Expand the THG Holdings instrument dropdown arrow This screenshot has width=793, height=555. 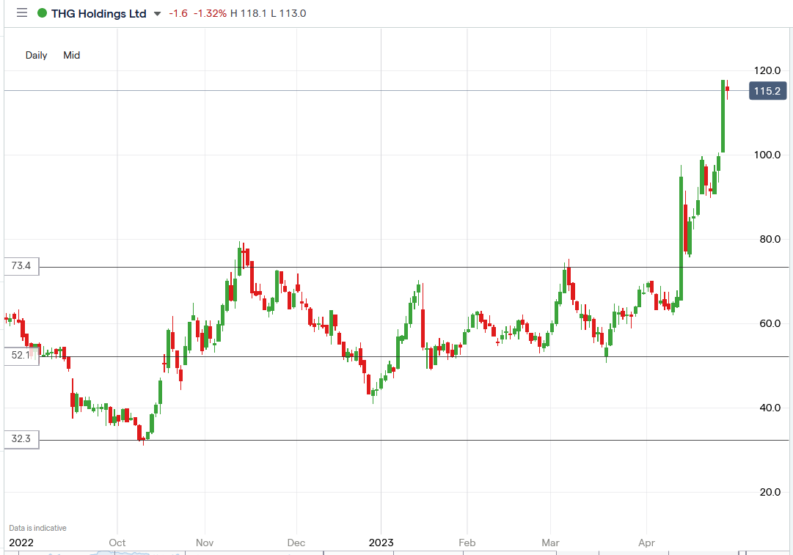(157, 14)
